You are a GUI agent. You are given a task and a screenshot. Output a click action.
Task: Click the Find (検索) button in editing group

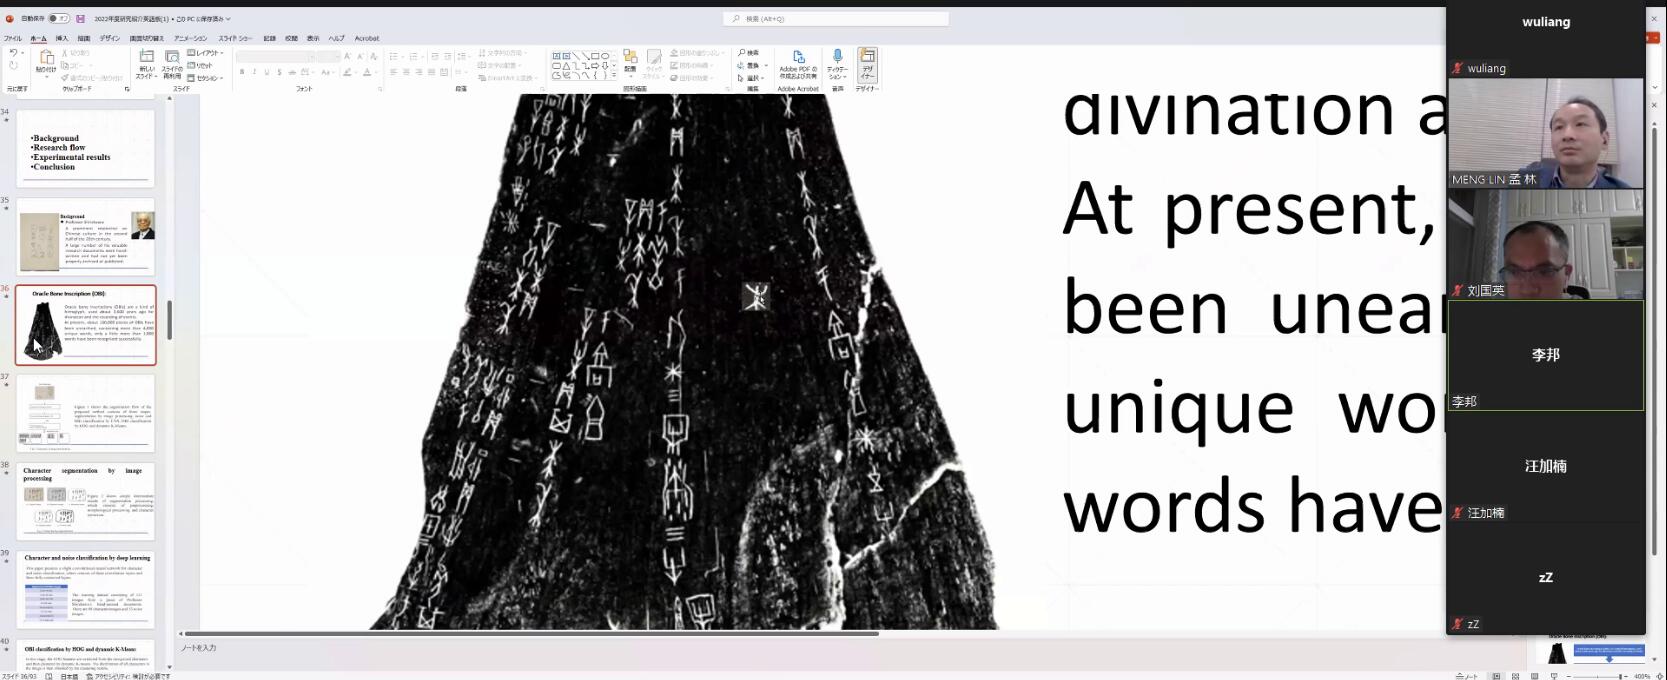pyautogui.click(x=748, y=53)
